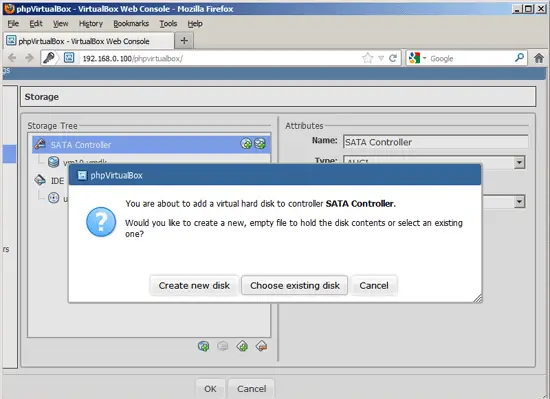The width and height of the screenshot is (550, 399).
Task: Click the password key icon in the address bar
Action: click(49, 58)
